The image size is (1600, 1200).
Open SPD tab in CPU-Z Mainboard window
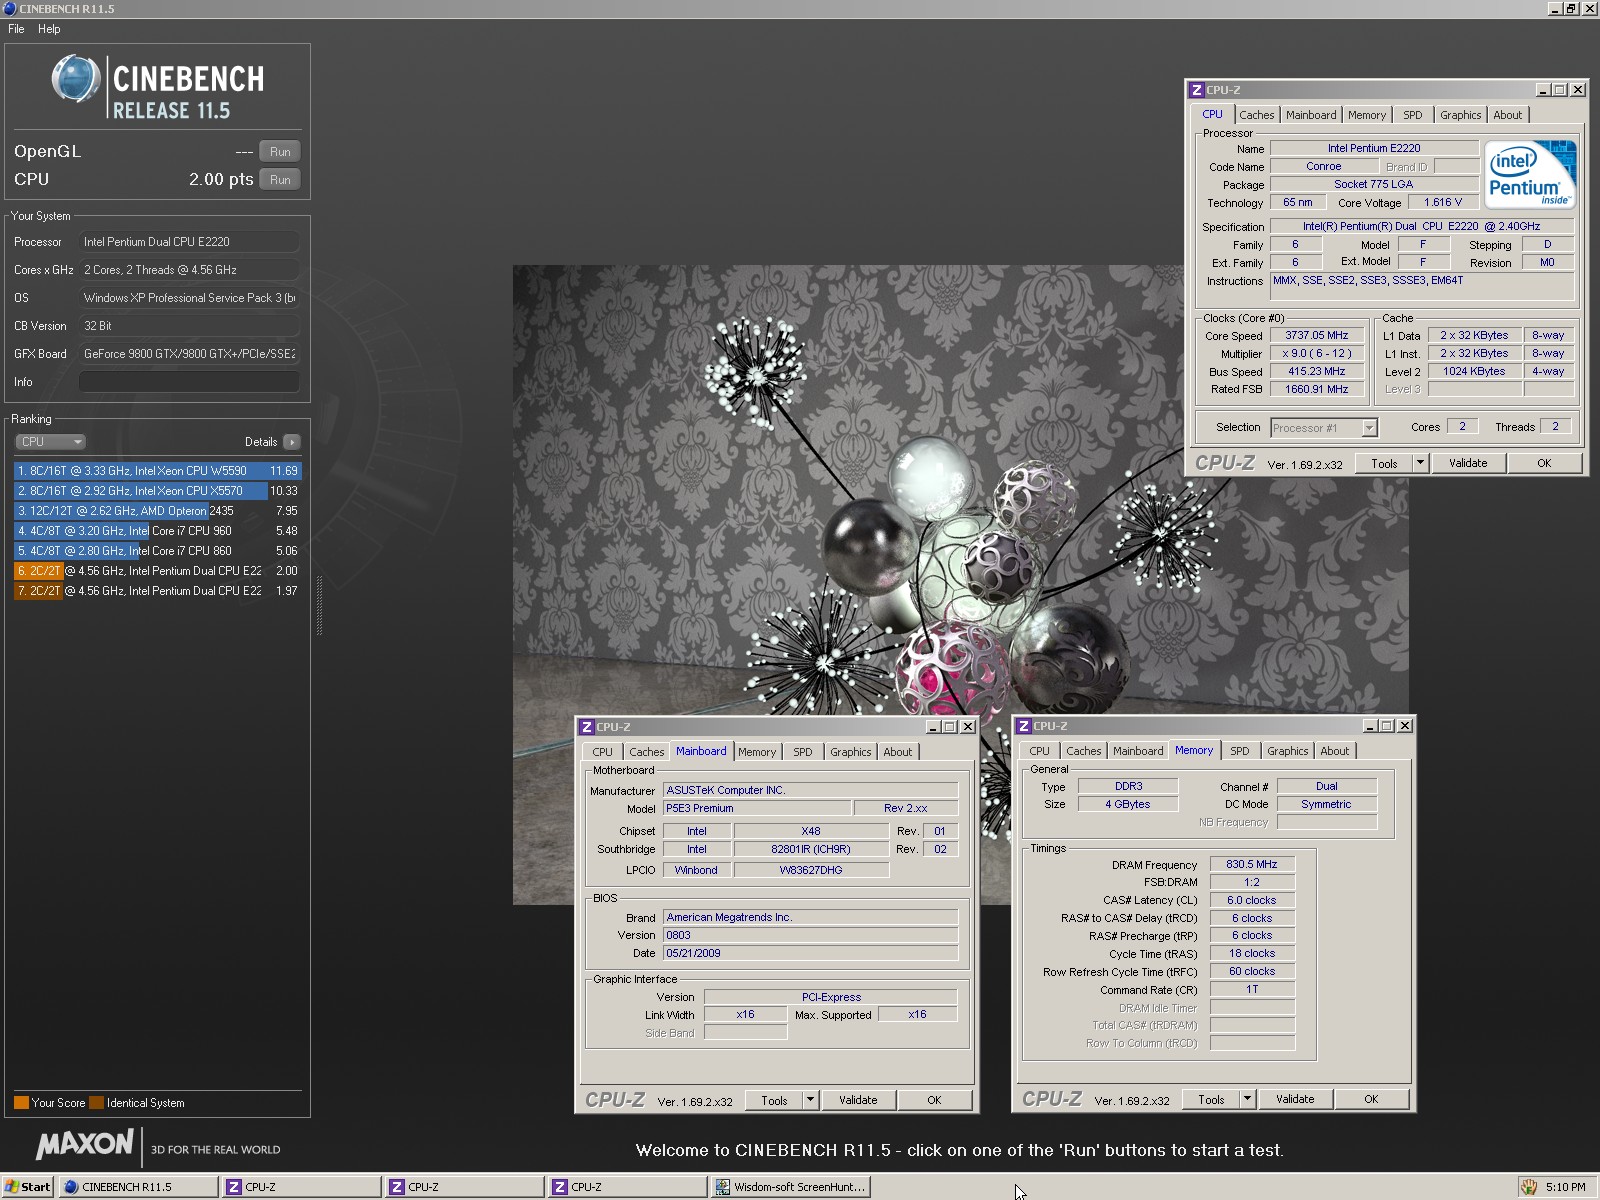pyautogui.click(x=803, y=752)
